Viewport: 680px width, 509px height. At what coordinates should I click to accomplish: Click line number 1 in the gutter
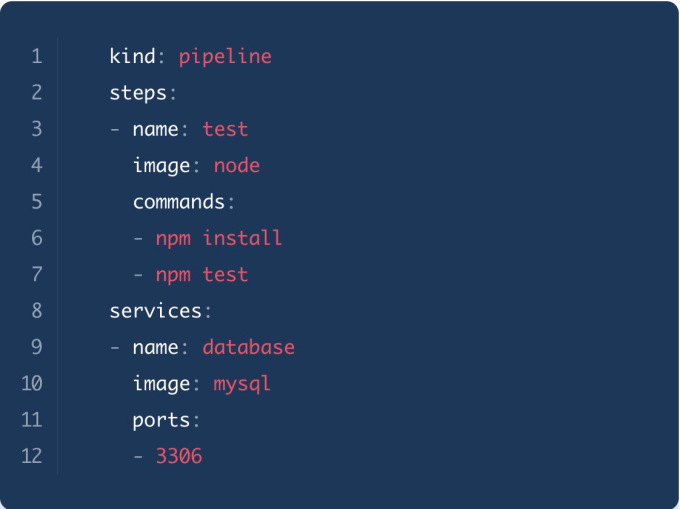tap(37, 57)
